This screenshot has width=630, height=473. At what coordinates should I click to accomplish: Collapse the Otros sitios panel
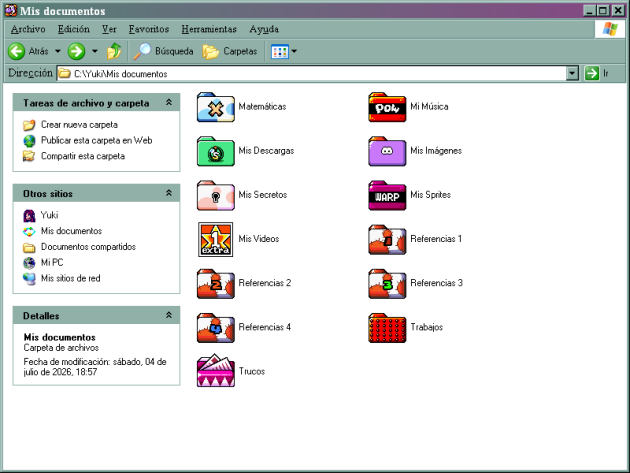pos(169,193)
